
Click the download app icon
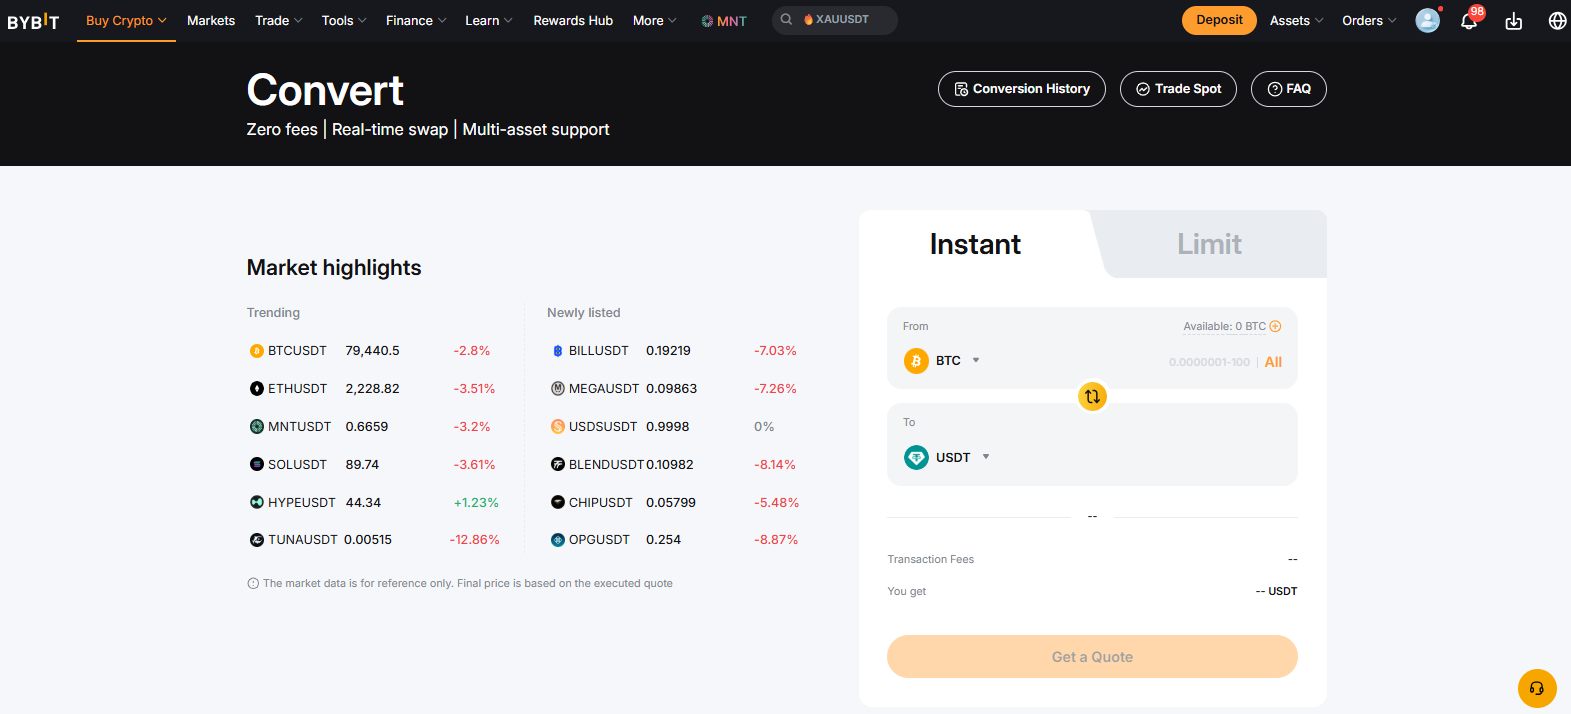(x=1514, y=21)
